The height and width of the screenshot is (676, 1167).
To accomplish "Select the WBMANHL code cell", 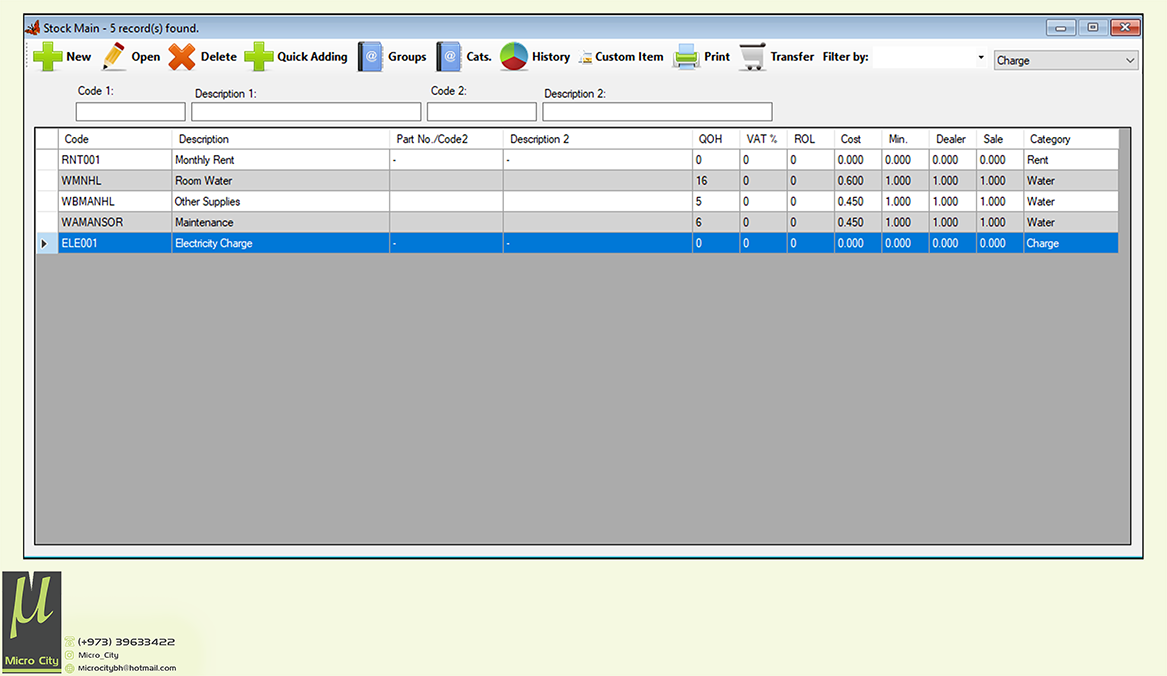I will 115,202.
